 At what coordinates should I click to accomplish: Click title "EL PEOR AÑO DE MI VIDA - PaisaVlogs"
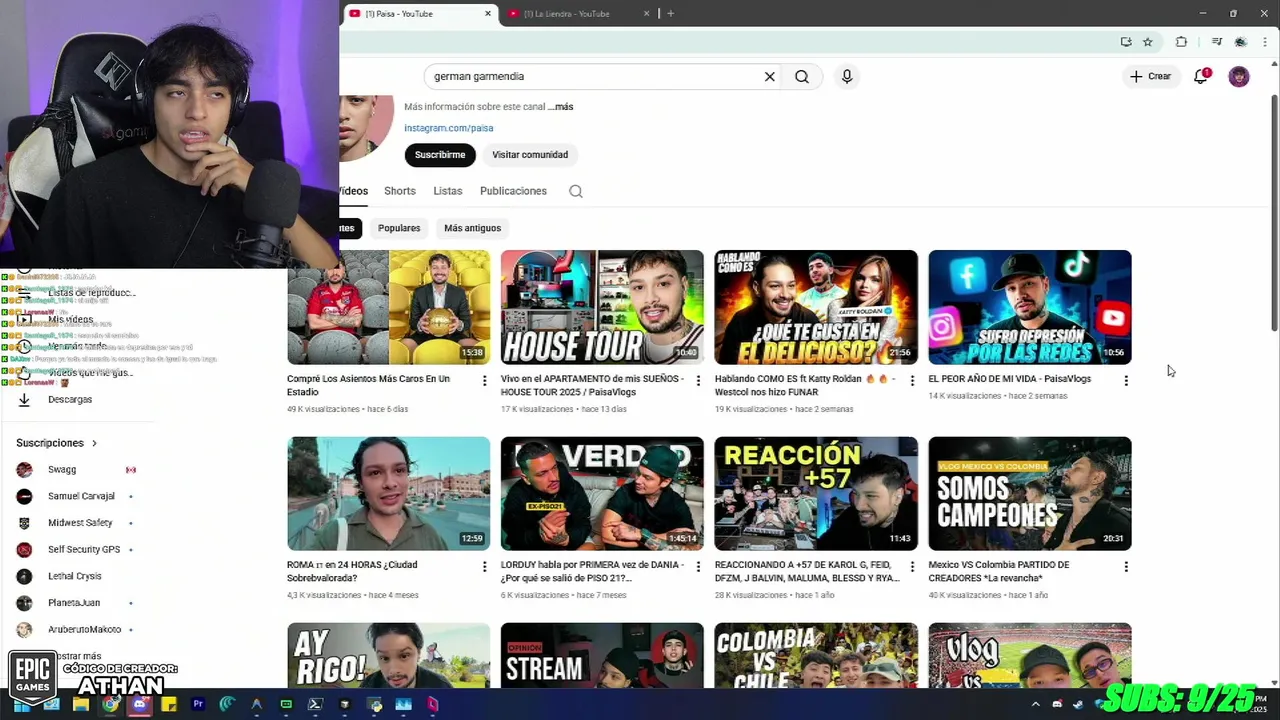pyautogui.click(x=1009, y=379)
